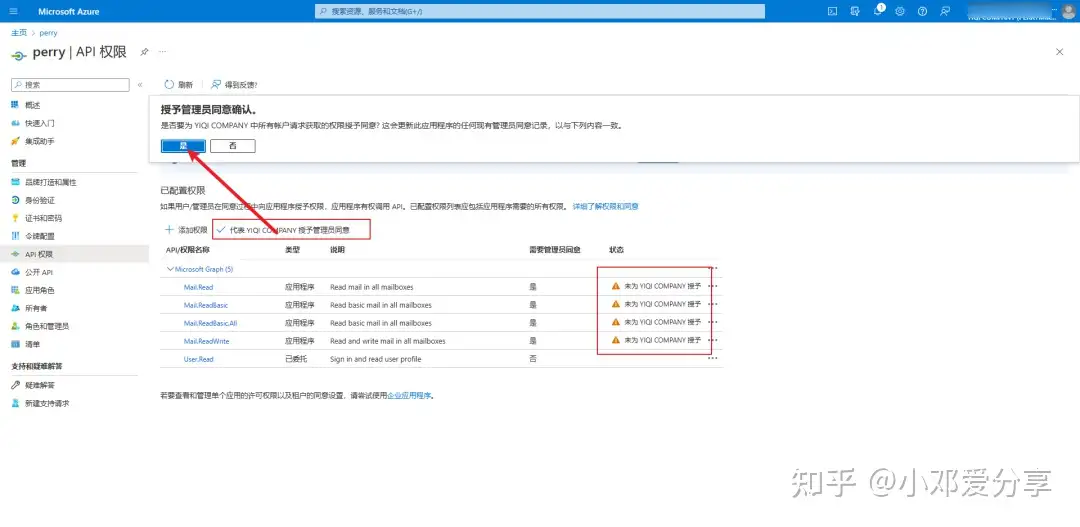Image resolution: width=1080 pixels, height=527 pixels.
Task: Click the 所有者 owners icon
Action: click(x=15, y=308)
